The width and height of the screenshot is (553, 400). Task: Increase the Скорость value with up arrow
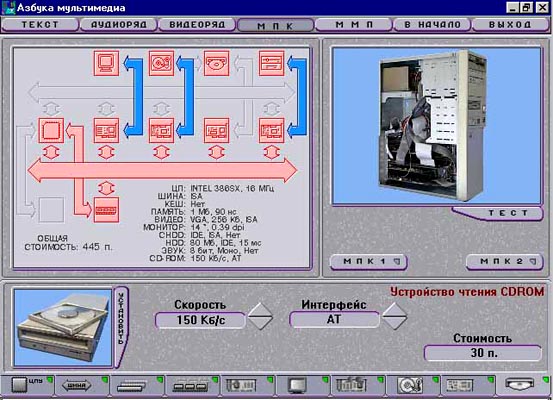point(260,309)
